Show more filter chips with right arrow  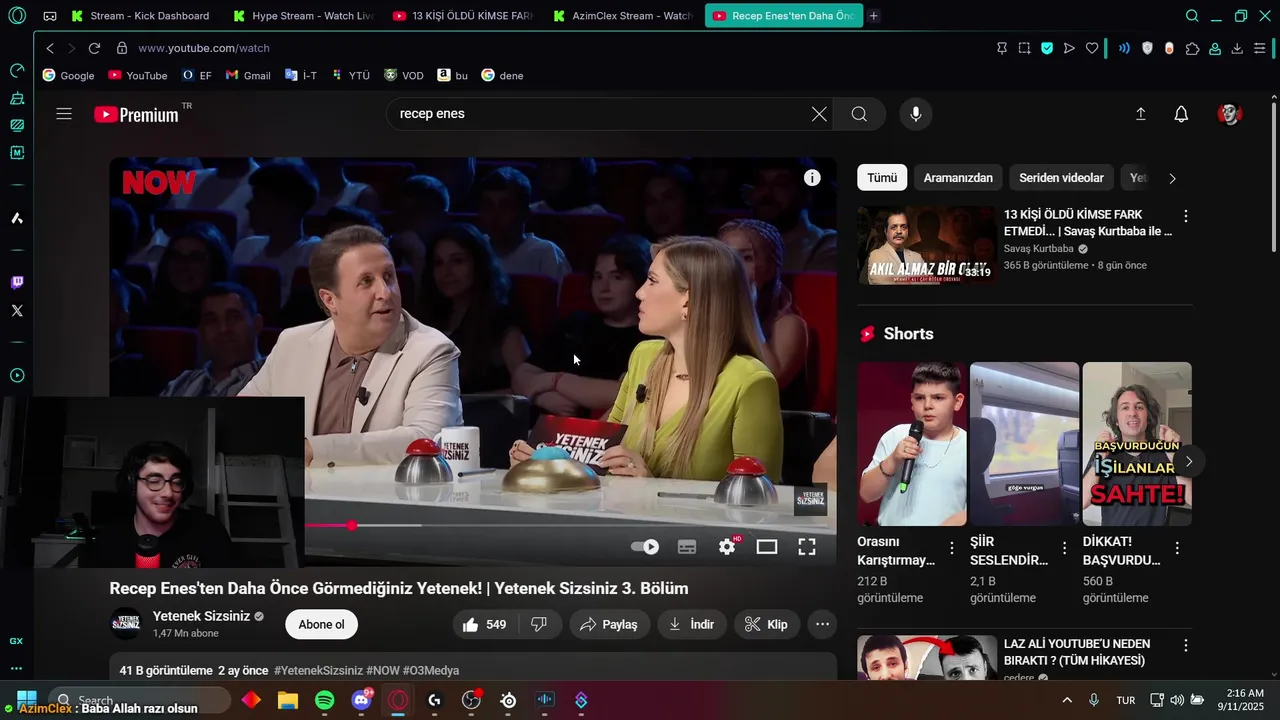point(1172,178)
